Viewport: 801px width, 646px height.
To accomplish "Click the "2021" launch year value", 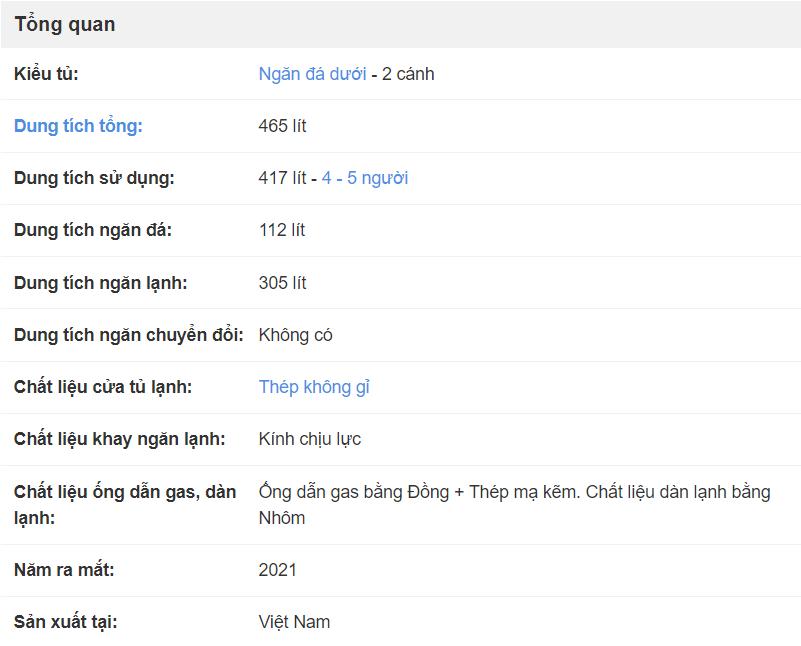I will click(277, 570).
